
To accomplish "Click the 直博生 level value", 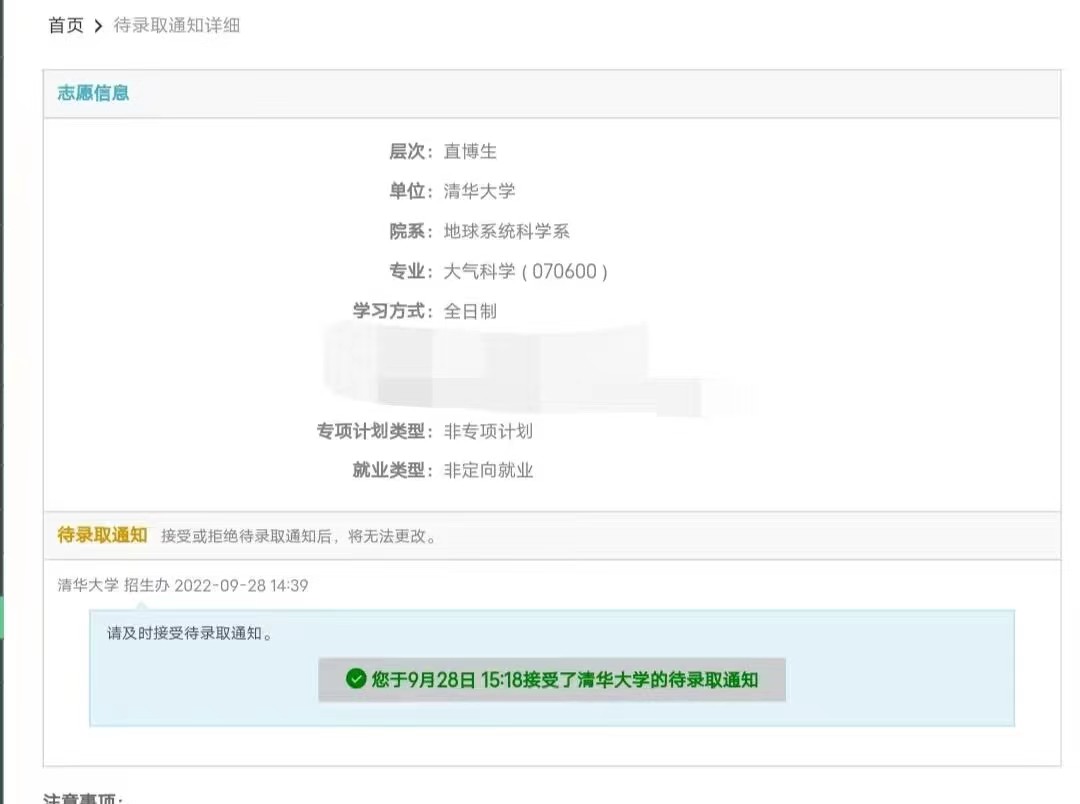I will point(470,152).
